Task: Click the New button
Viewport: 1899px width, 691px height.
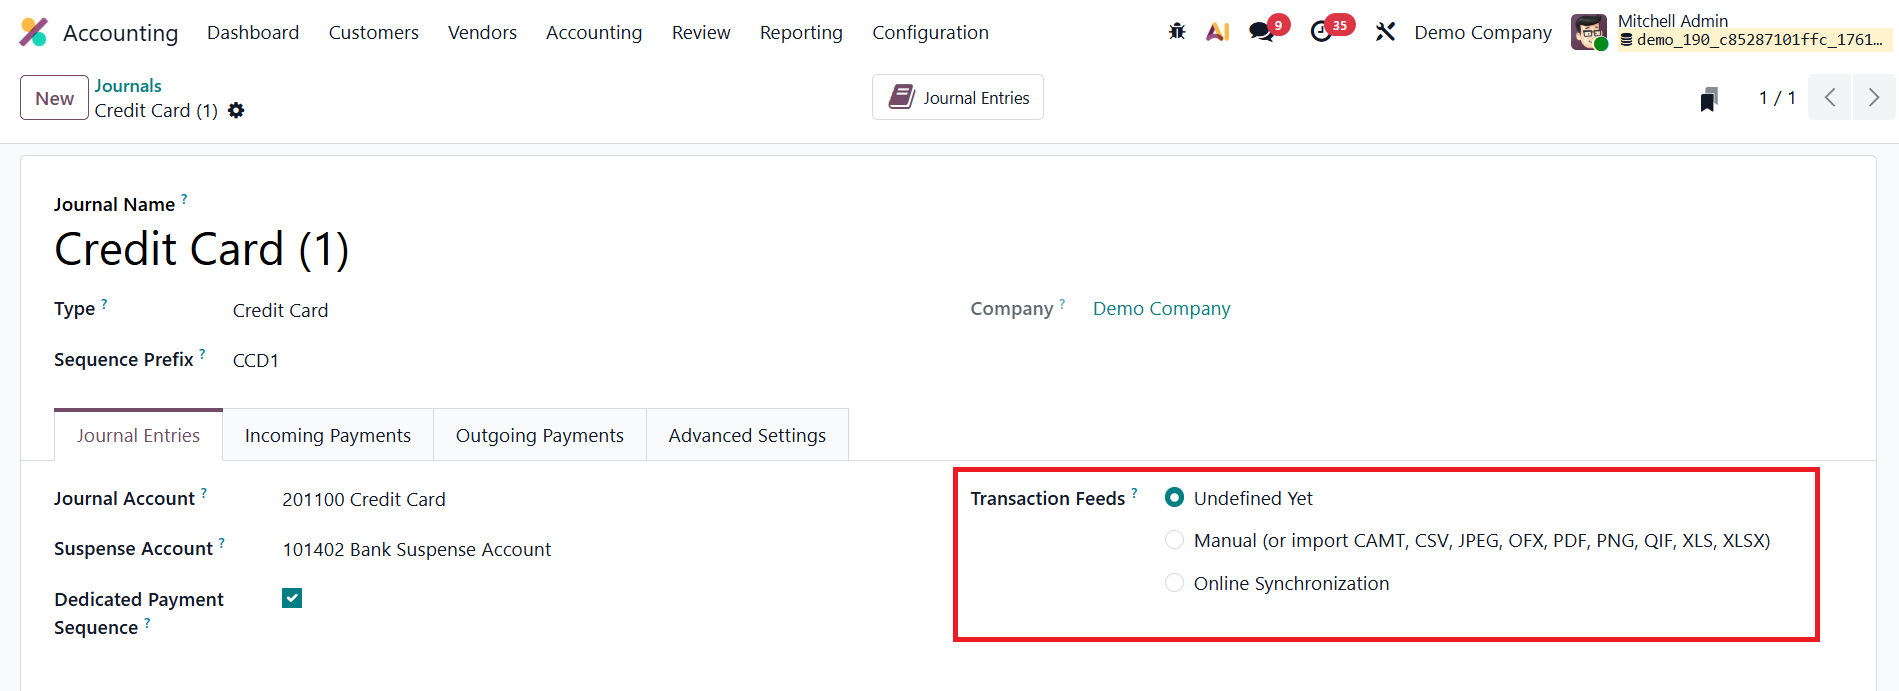Action: pos(54,98)
